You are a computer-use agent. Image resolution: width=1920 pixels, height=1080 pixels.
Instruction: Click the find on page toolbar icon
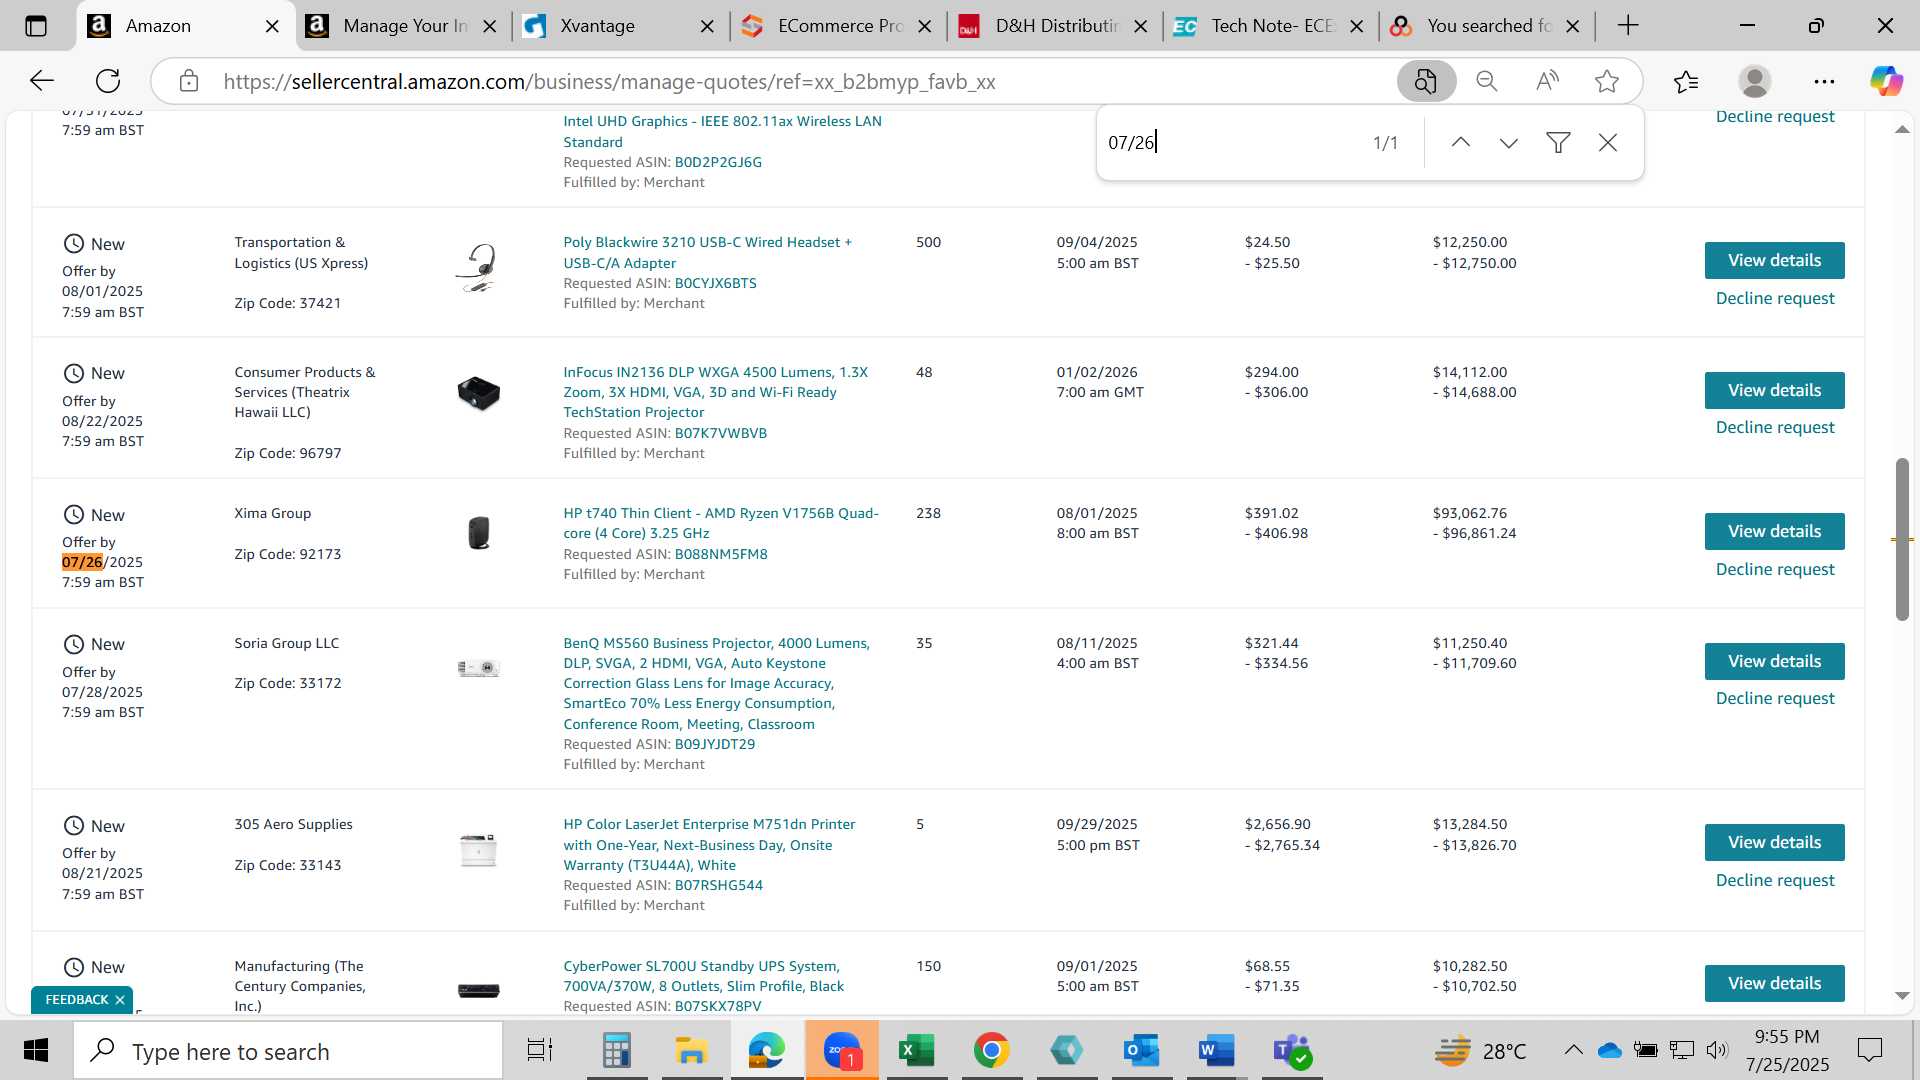pos(1426,81)
